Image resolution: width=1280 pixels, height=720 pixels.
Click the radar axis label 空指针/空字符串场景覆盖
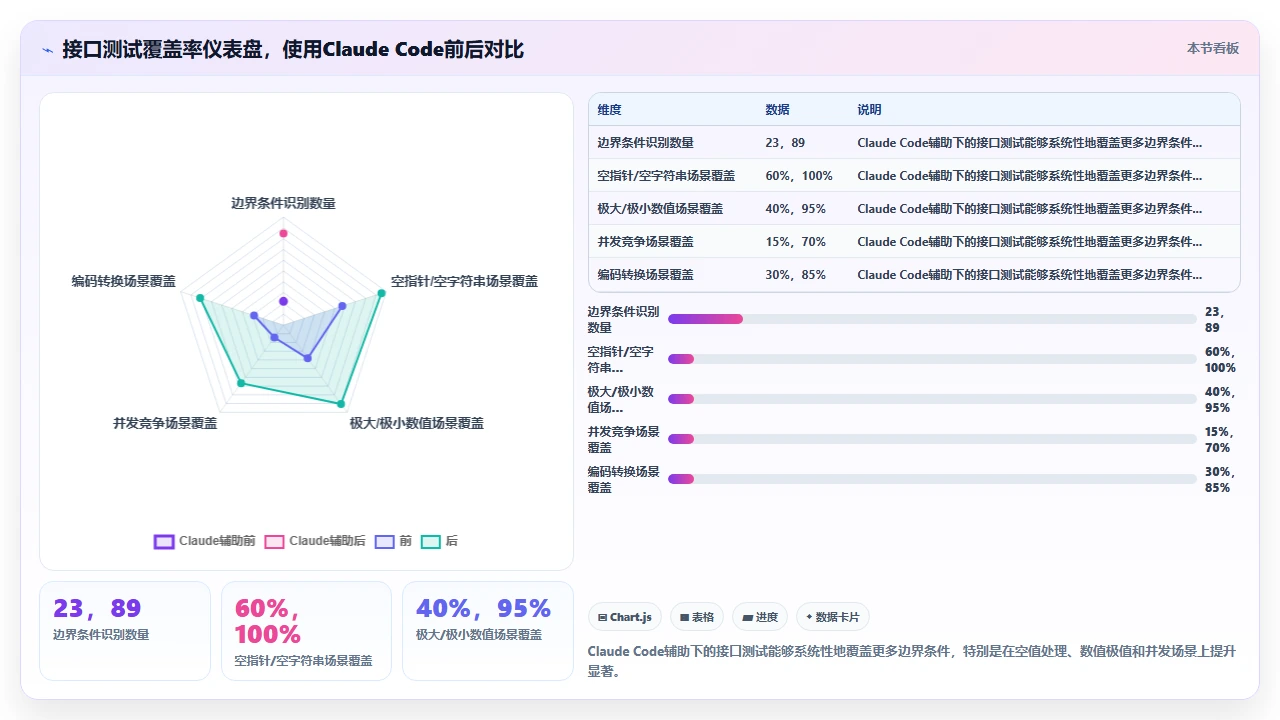click(x=465, y=282)
